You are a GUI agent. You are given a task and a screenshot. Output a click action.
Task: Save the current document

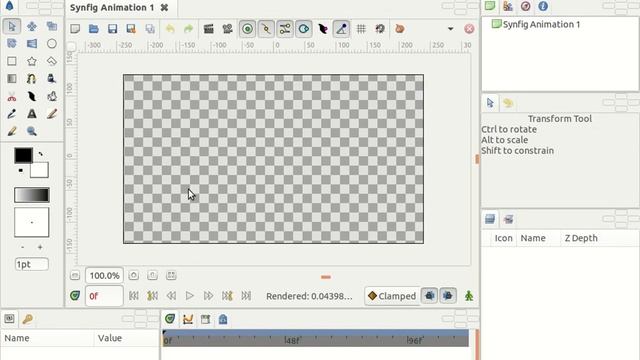pyautogui.click(x=113, y=29)
